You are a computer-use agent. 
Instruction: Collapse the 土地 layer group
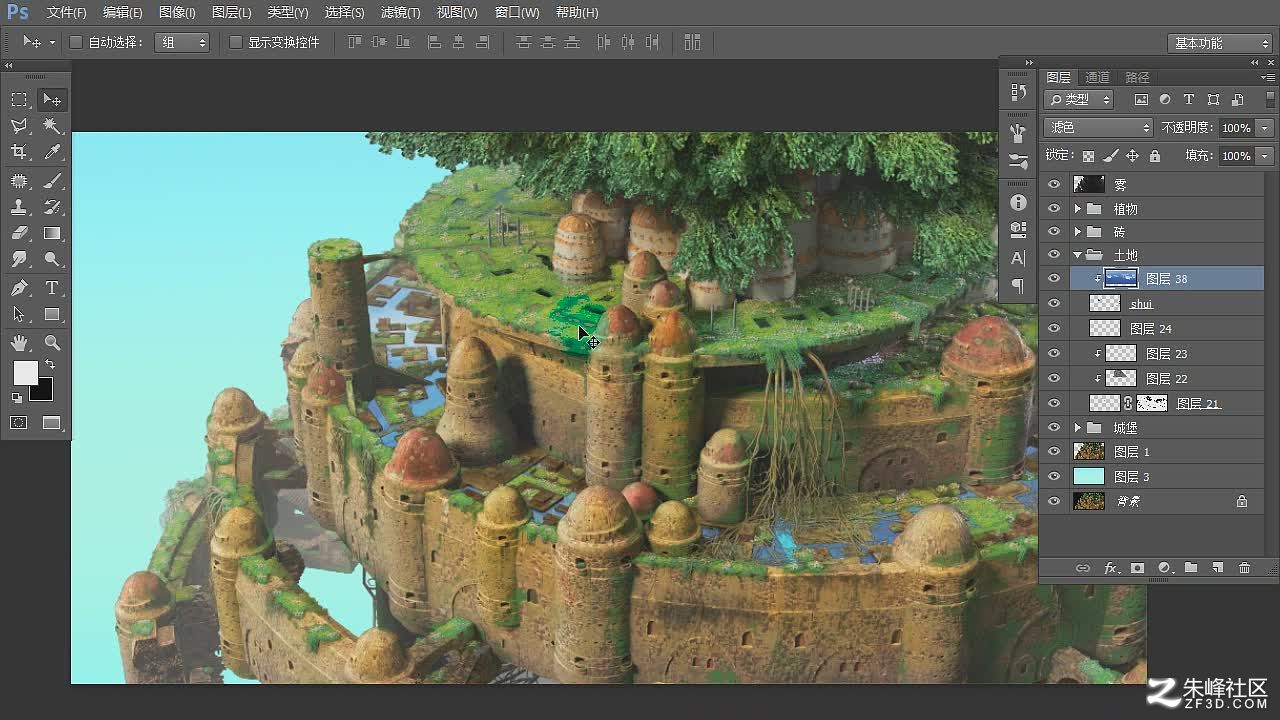[1077, 255]
